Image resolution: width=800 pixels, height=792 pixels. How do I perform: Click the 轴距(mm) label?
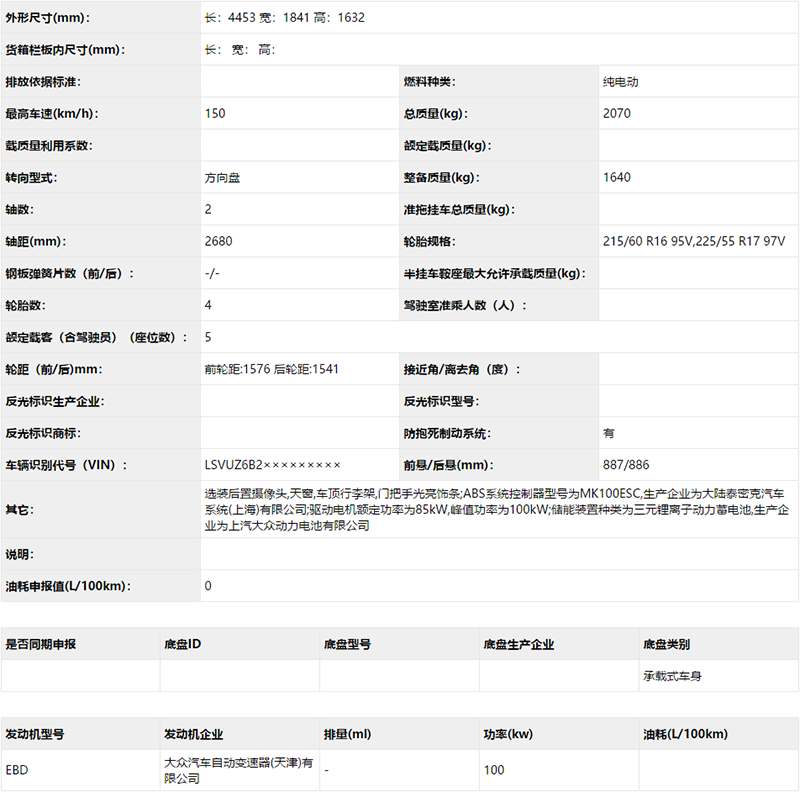click(x=36, y=241)
